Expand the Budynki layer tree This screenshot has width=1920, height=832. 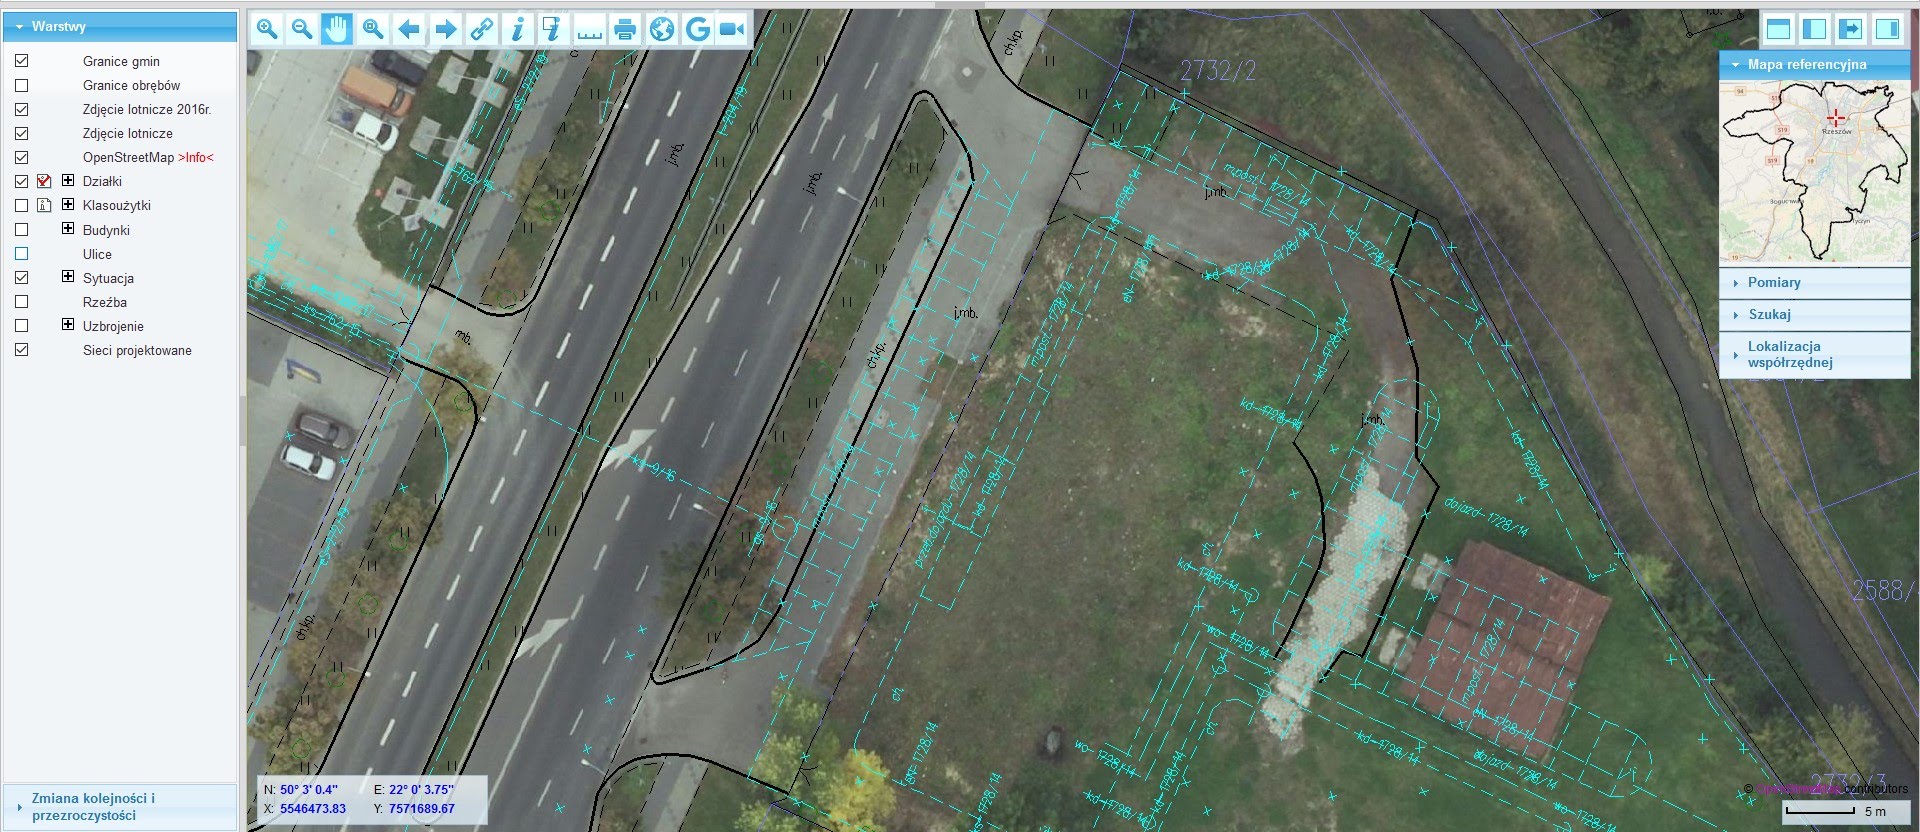(x=68, y=228)
